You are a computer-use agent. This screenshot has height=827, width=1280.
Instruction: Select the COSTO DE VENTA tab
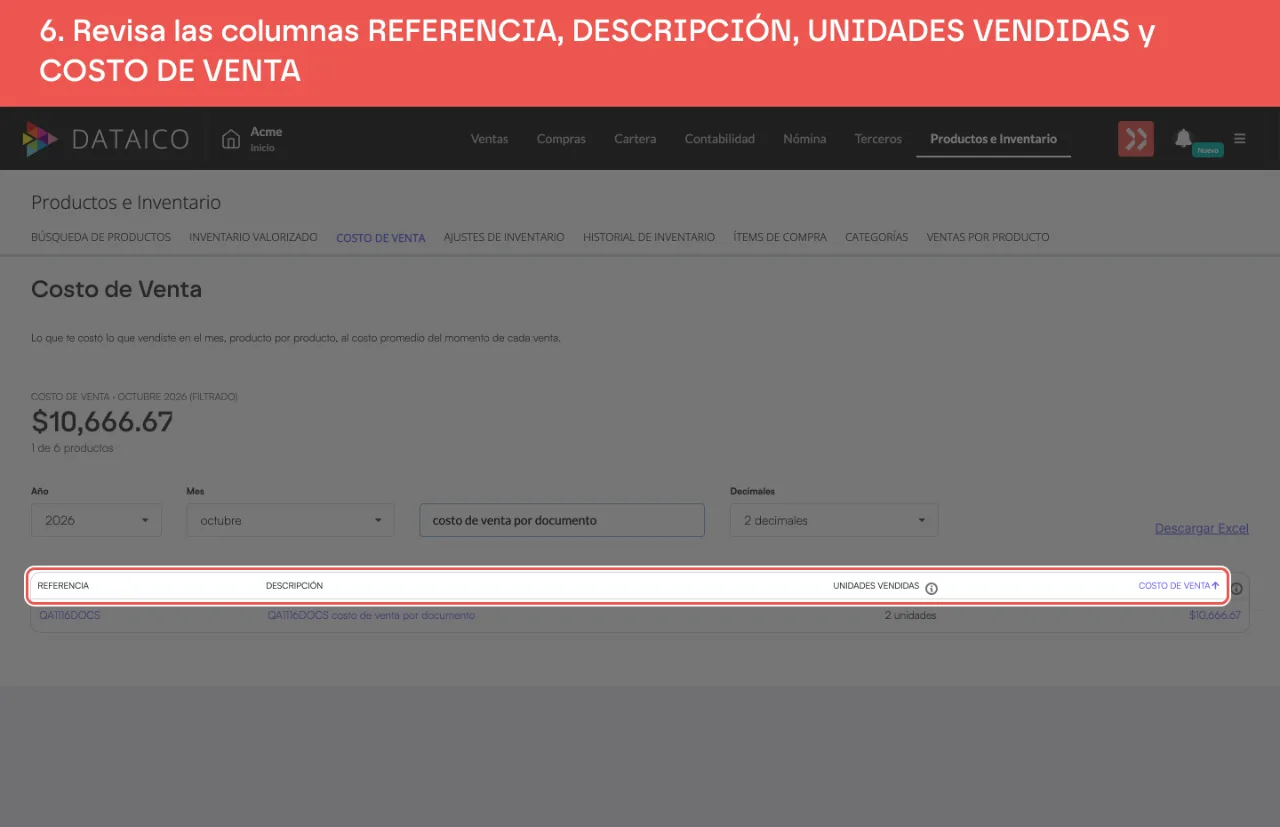tap(381, 238)
